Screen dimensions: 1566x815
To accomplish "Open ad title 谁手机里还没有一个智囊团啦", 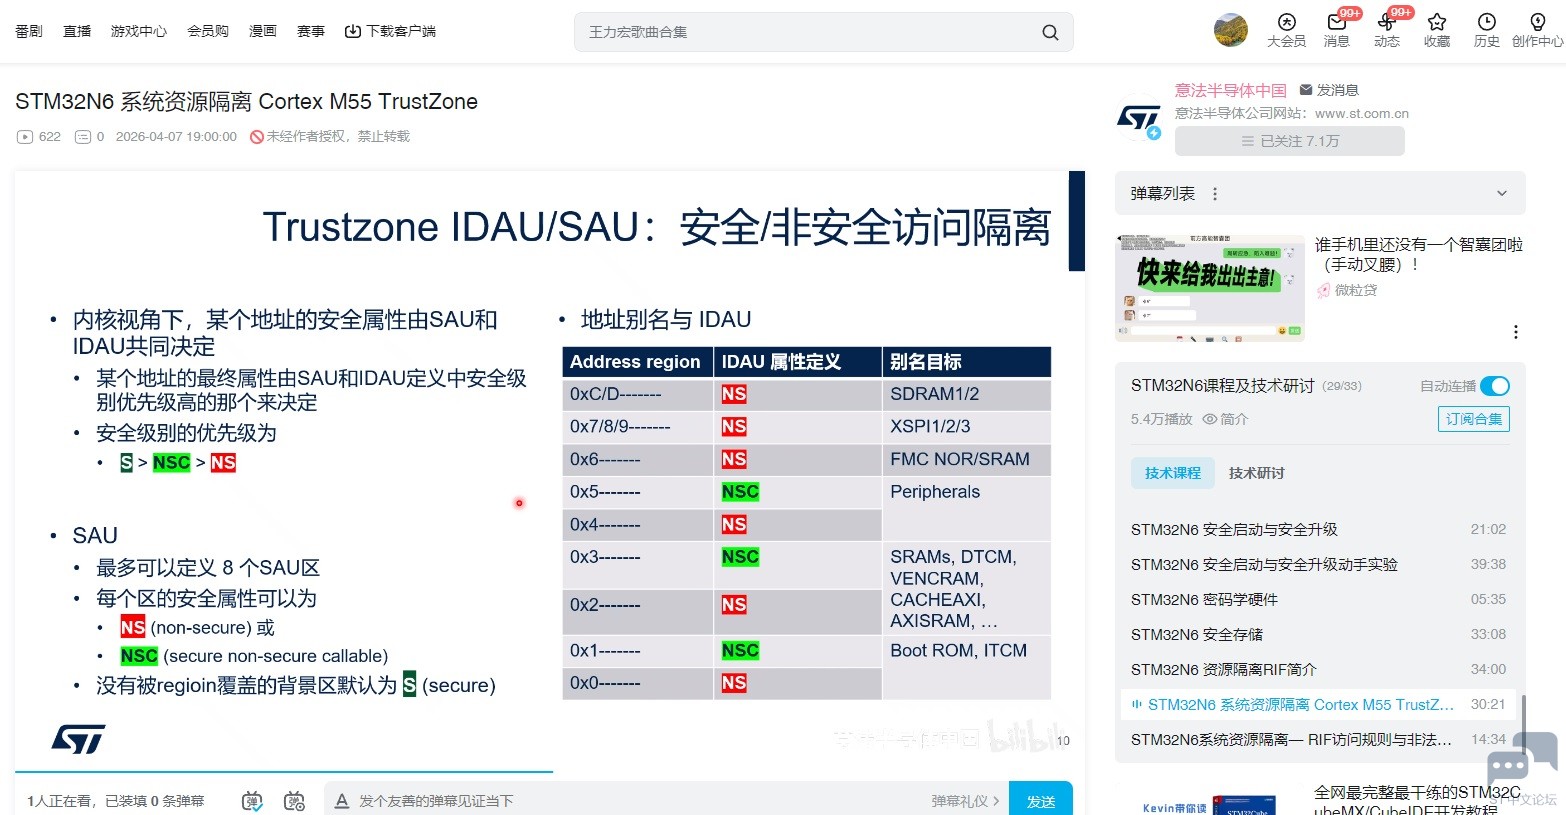I will click(1419, 254).
